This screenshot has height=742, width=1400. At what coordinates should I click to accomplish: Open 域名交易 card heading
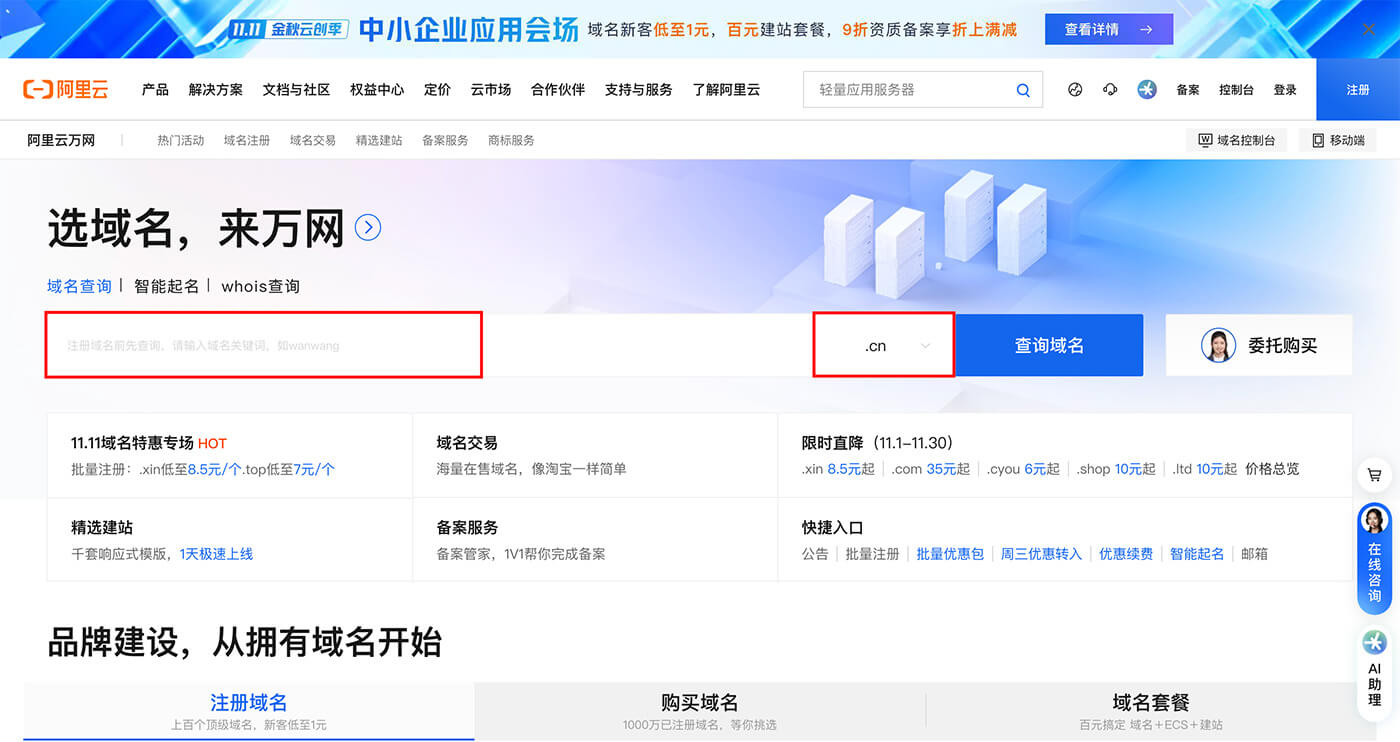click(x=467, y=443)
